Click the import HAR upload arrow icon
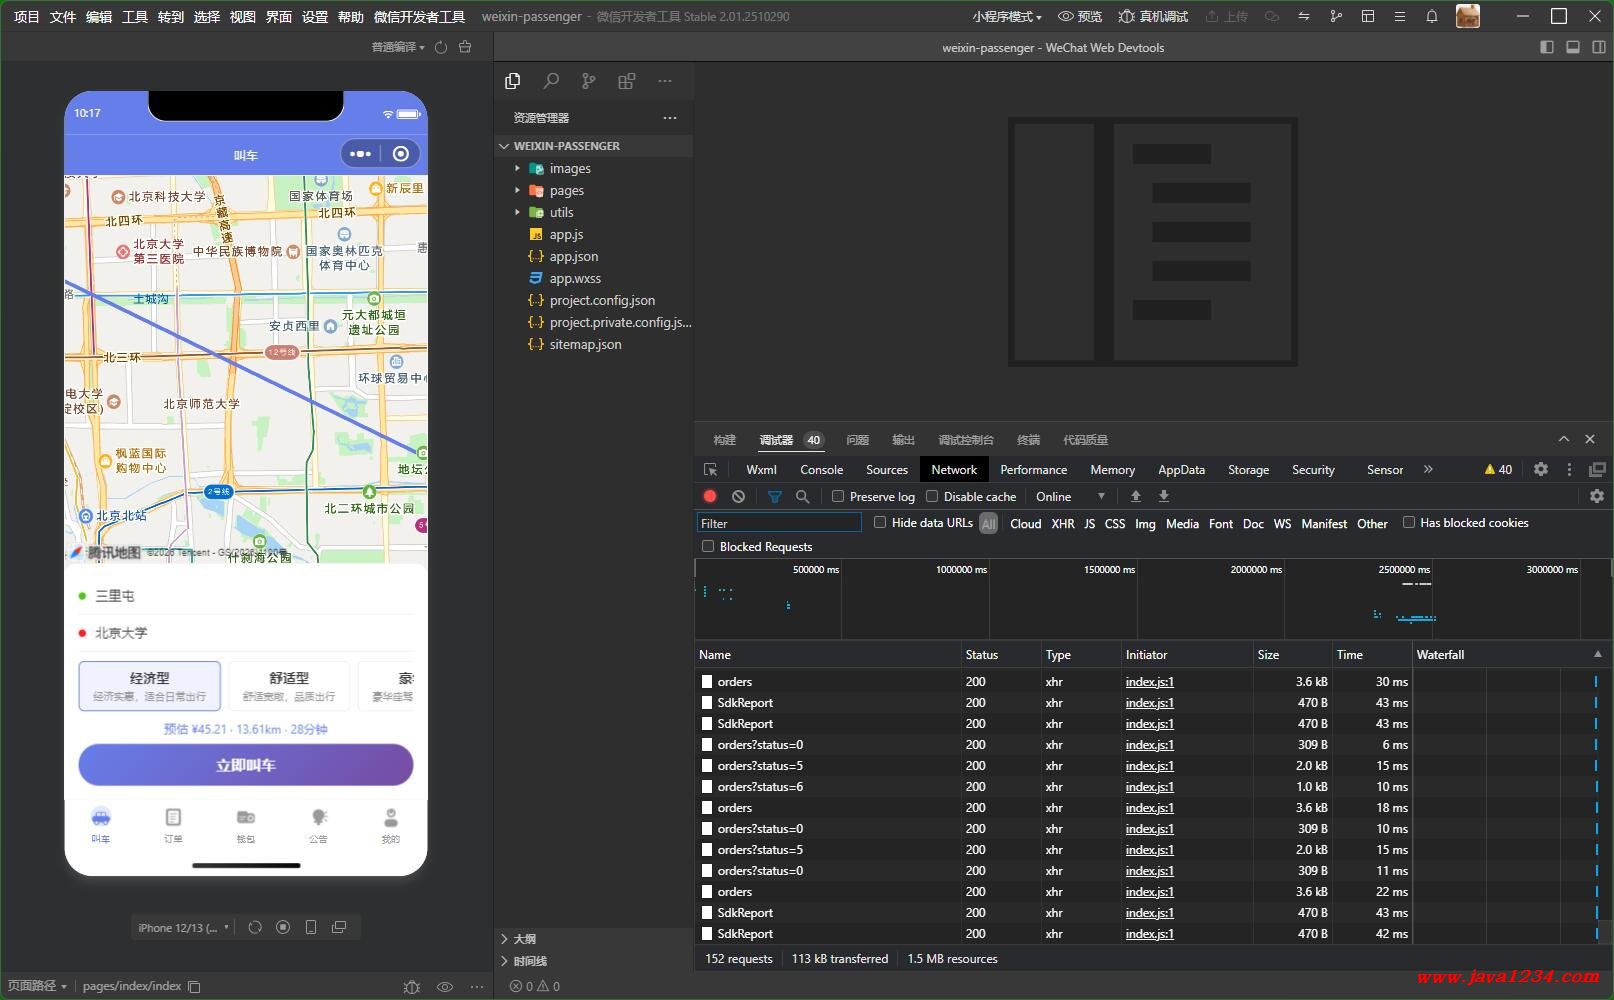The width and height of the screenshot is (1614, 1000). point(1136,496)
